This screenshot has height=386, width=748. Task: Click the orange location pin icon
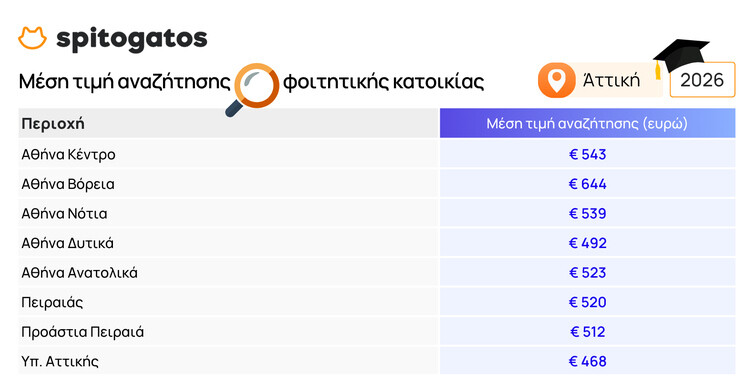click(x=556, y=80)
